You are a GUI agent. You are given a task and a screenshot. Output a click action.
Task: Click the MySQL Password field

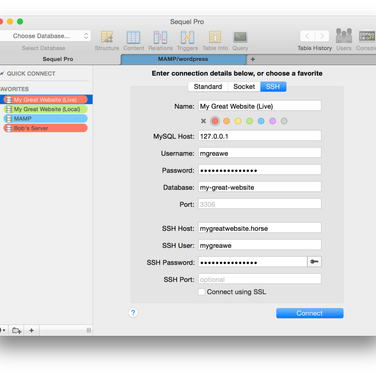[x=260, y=170]
